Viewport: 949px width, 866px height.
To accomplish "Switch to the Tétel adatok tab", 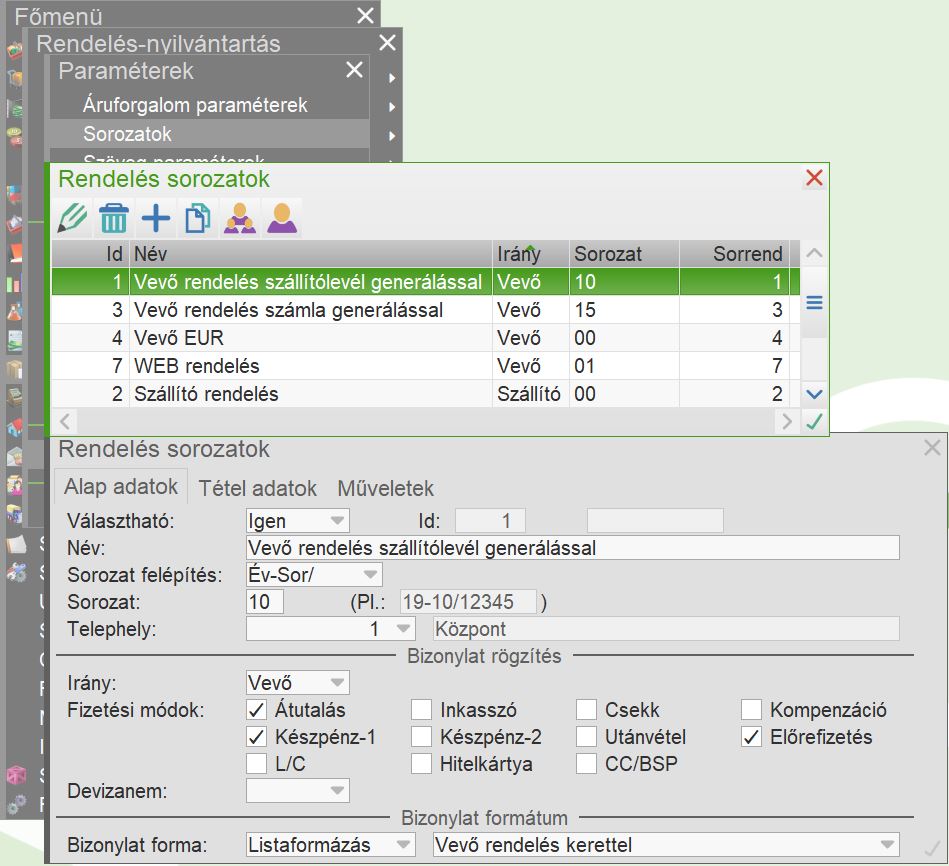I will coord(258,488).
